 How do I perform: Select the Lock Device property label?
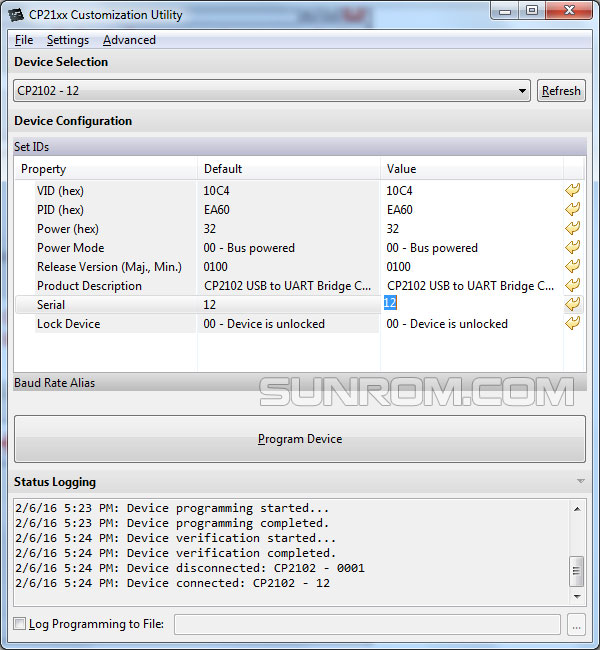(68, 324)
